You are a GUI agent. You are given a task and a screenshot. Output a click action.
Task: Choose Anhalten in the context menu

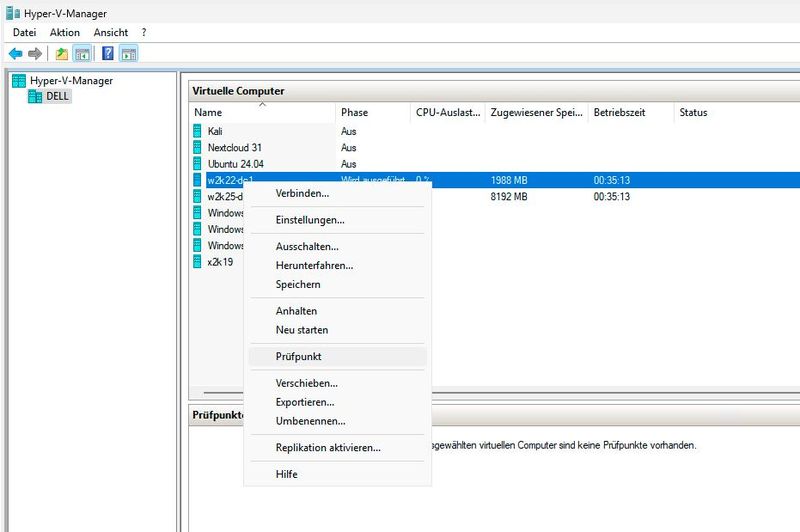tap(337, 311)
